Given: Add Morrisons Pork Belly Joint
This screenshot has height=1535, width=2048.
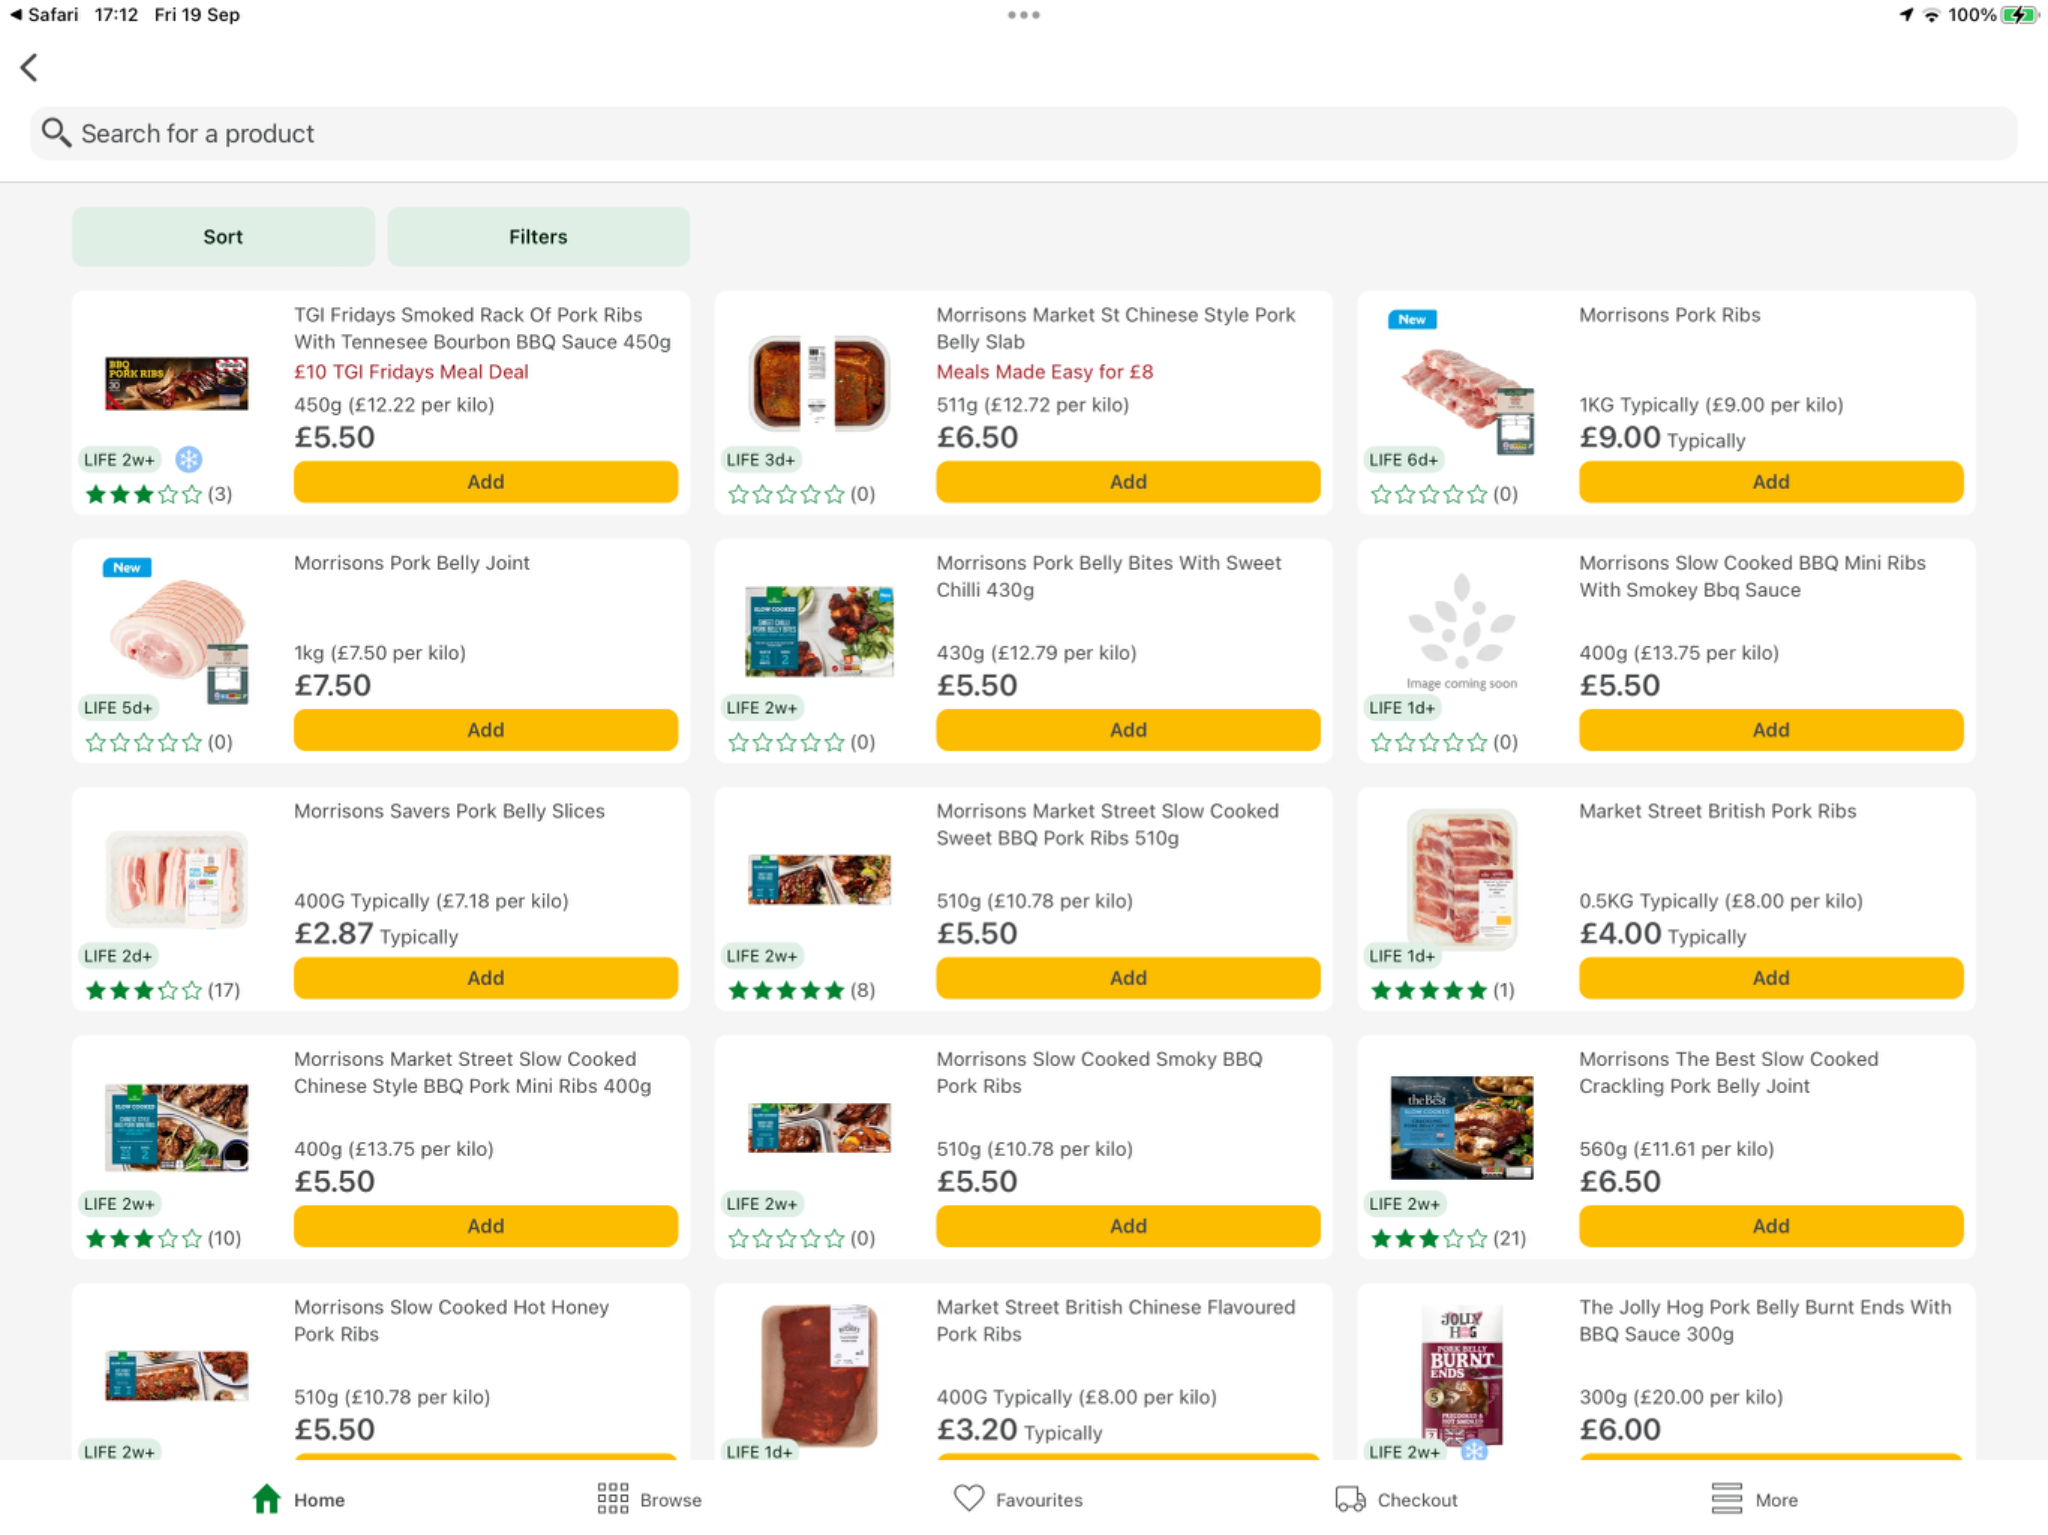Looking at the screenshot, I should [x=486, y=730].
